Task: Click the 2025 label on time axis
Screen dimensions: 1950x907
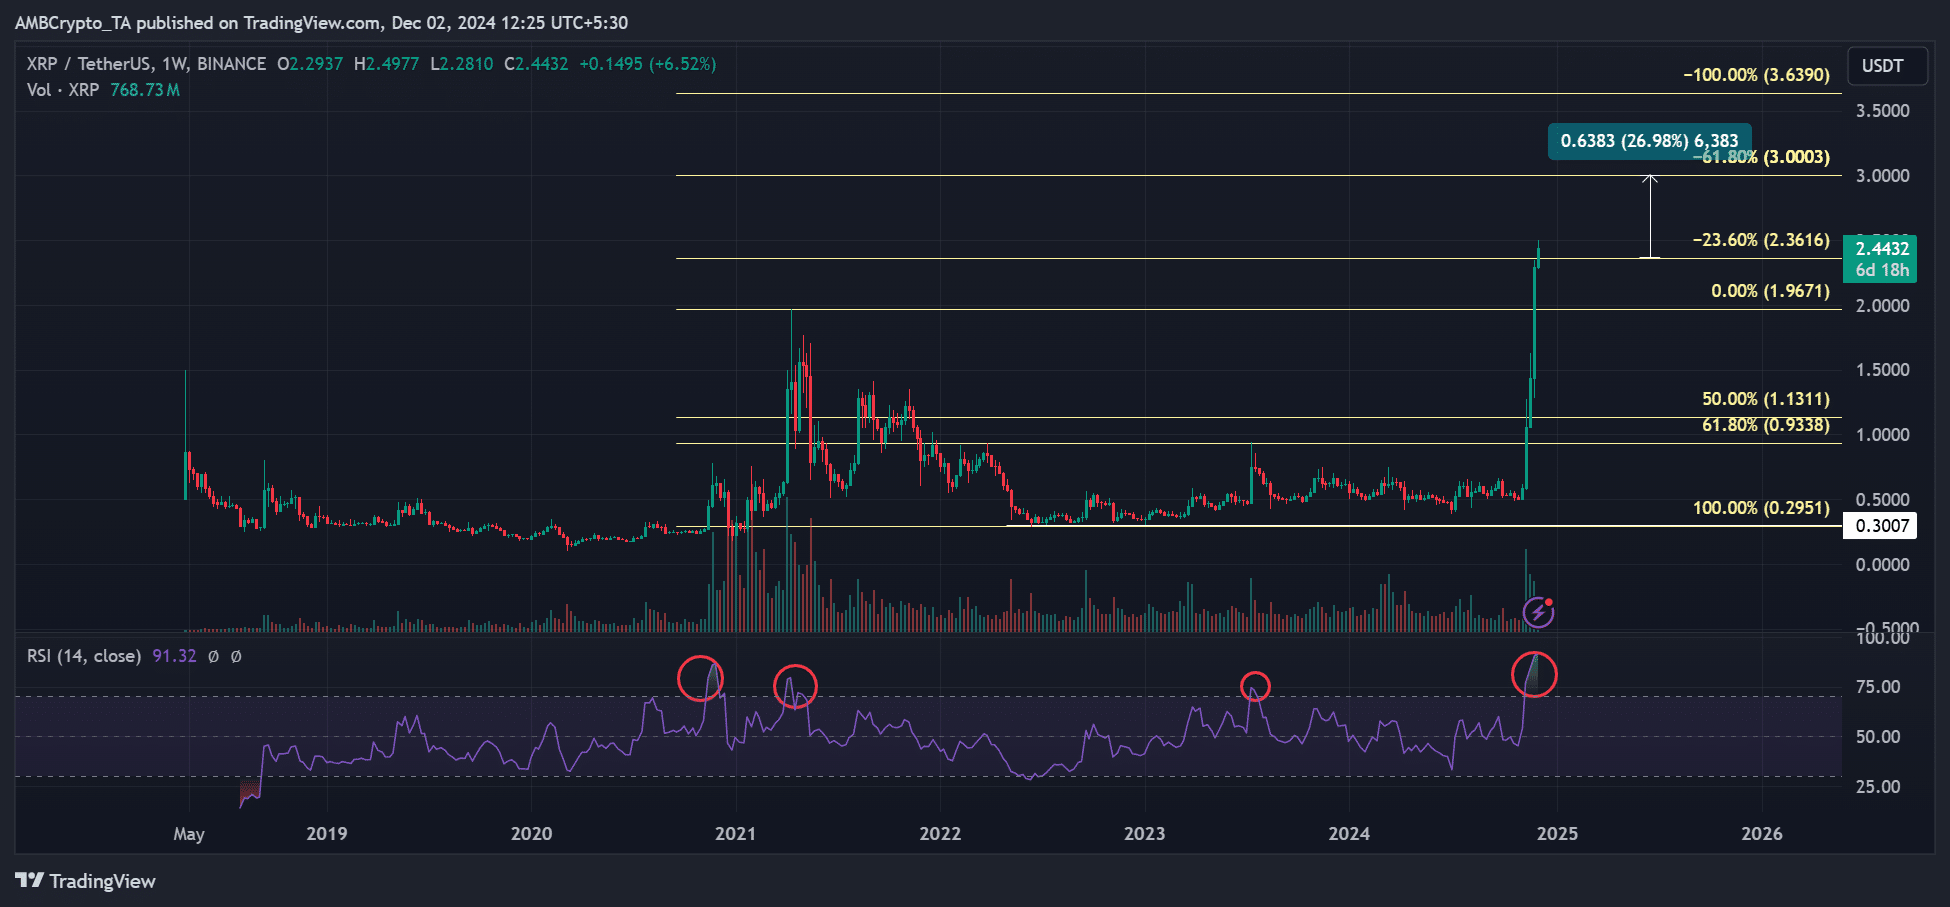Action: tap(1557, 833)
